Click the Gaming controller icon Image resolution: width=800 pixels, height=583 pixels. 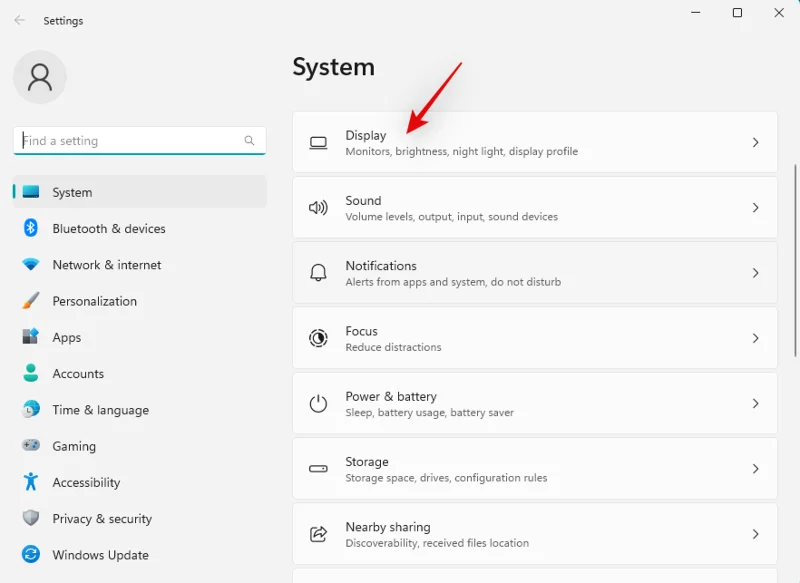click(x=31, y=446)
